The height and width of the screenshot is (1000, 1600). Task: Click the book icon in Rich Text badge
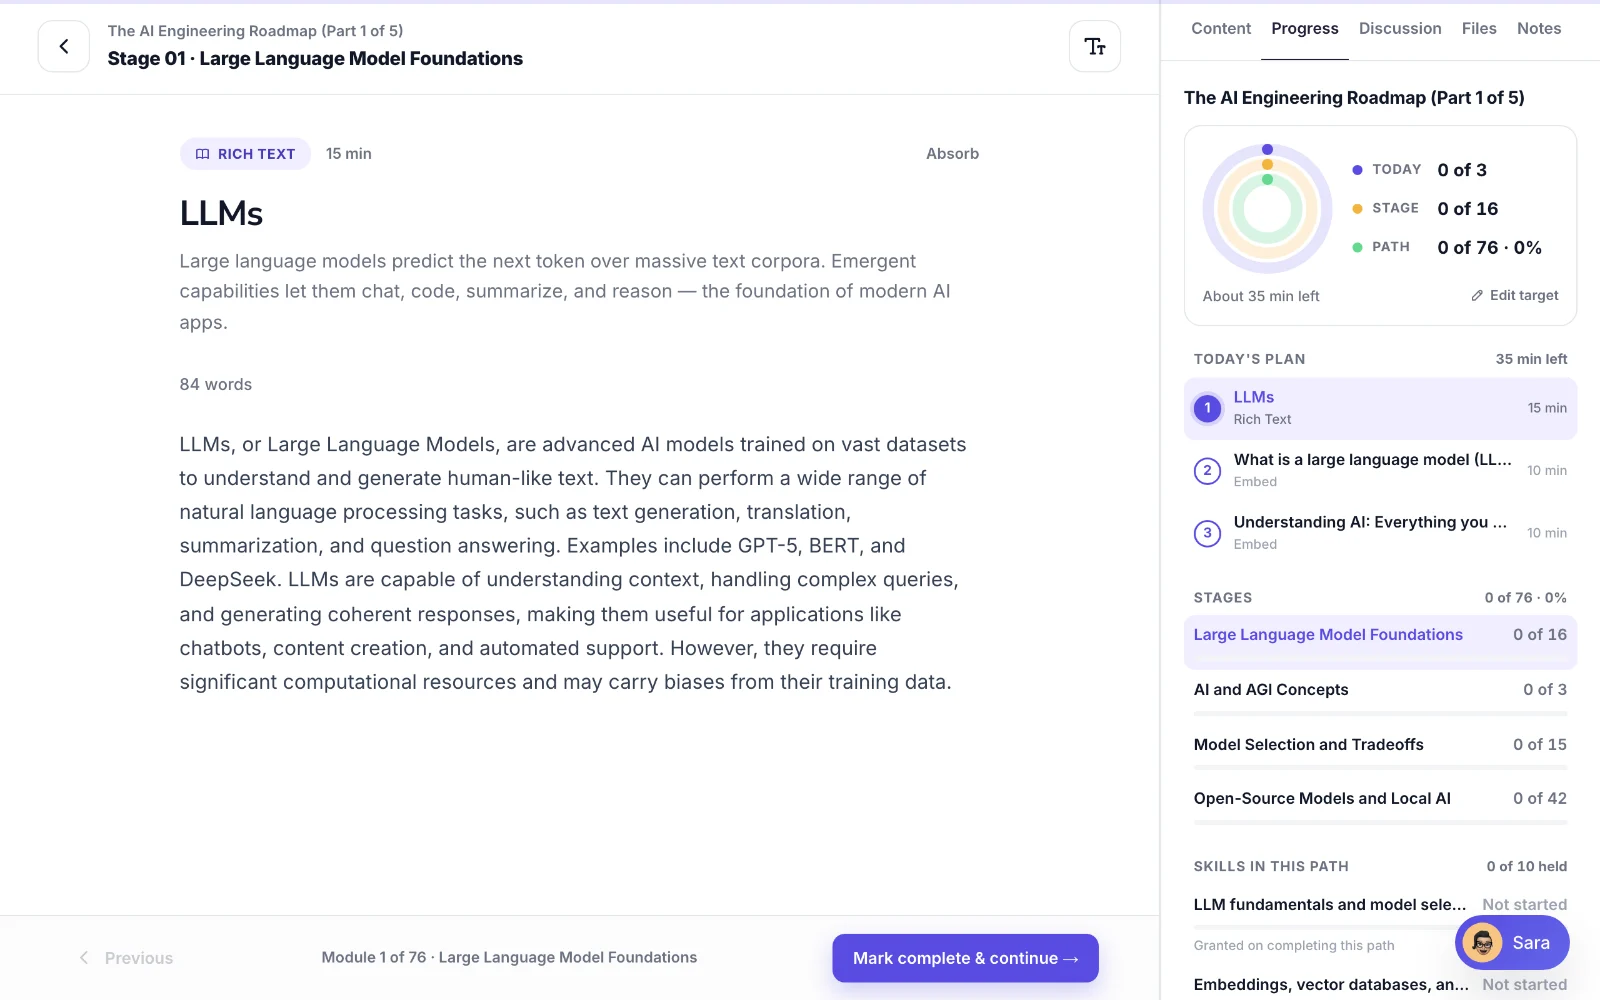[202, 154]
